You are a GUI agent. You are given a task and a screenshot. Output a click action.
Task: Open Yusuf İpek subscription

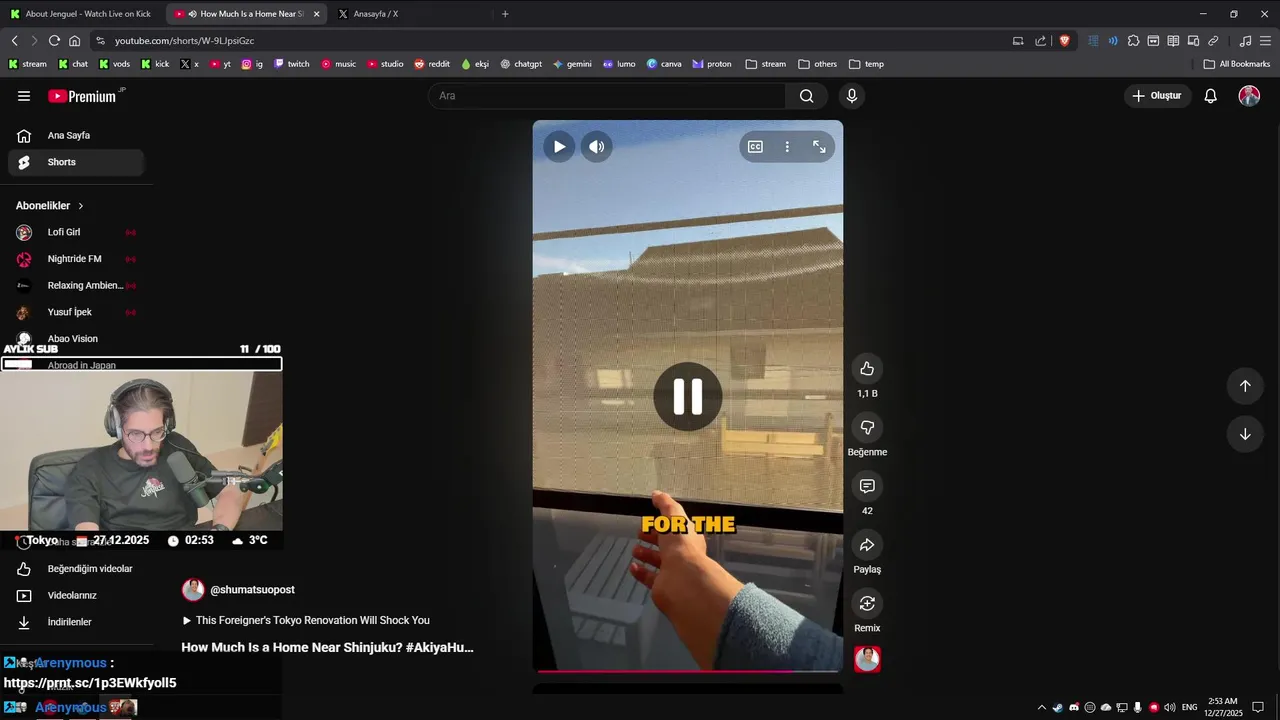76,312
